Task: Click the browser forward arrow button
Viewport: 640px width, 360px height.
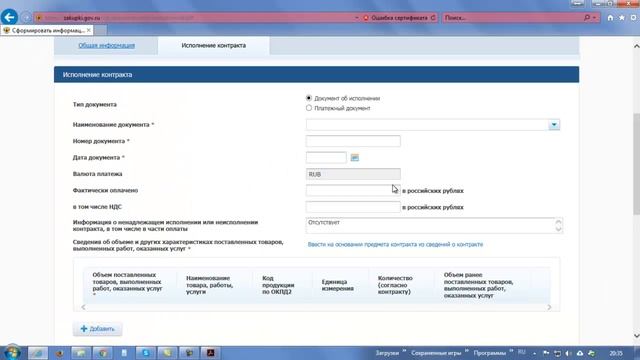Action: (26, 18)
